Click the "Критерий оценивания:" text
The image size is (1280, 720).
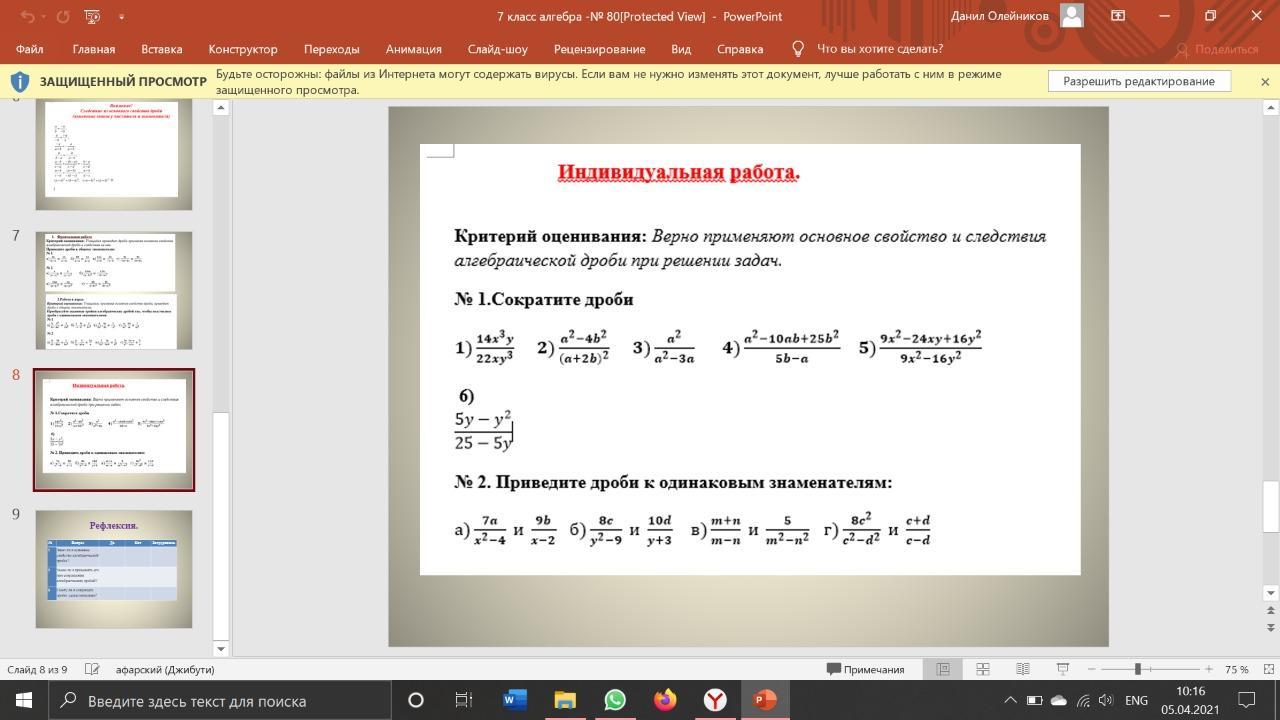550,236
